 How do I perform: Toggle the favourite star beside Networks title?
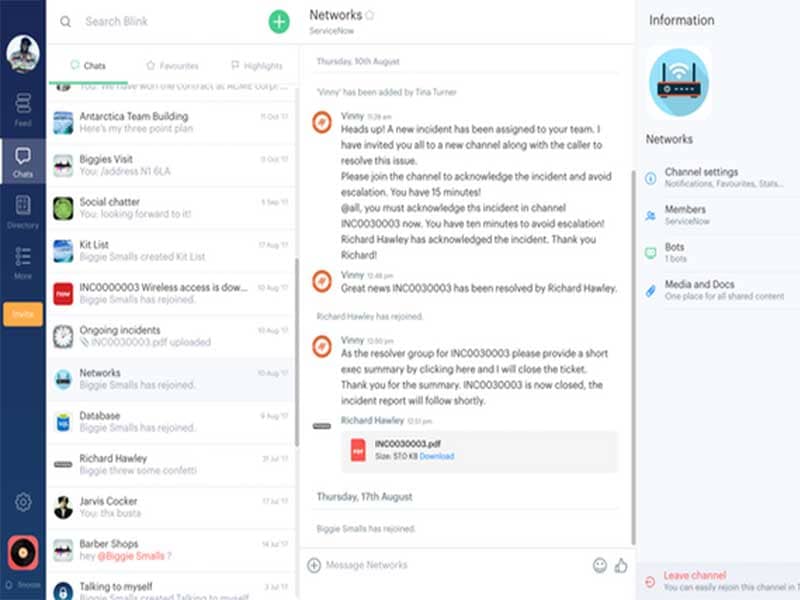click(x=370, y=15)
